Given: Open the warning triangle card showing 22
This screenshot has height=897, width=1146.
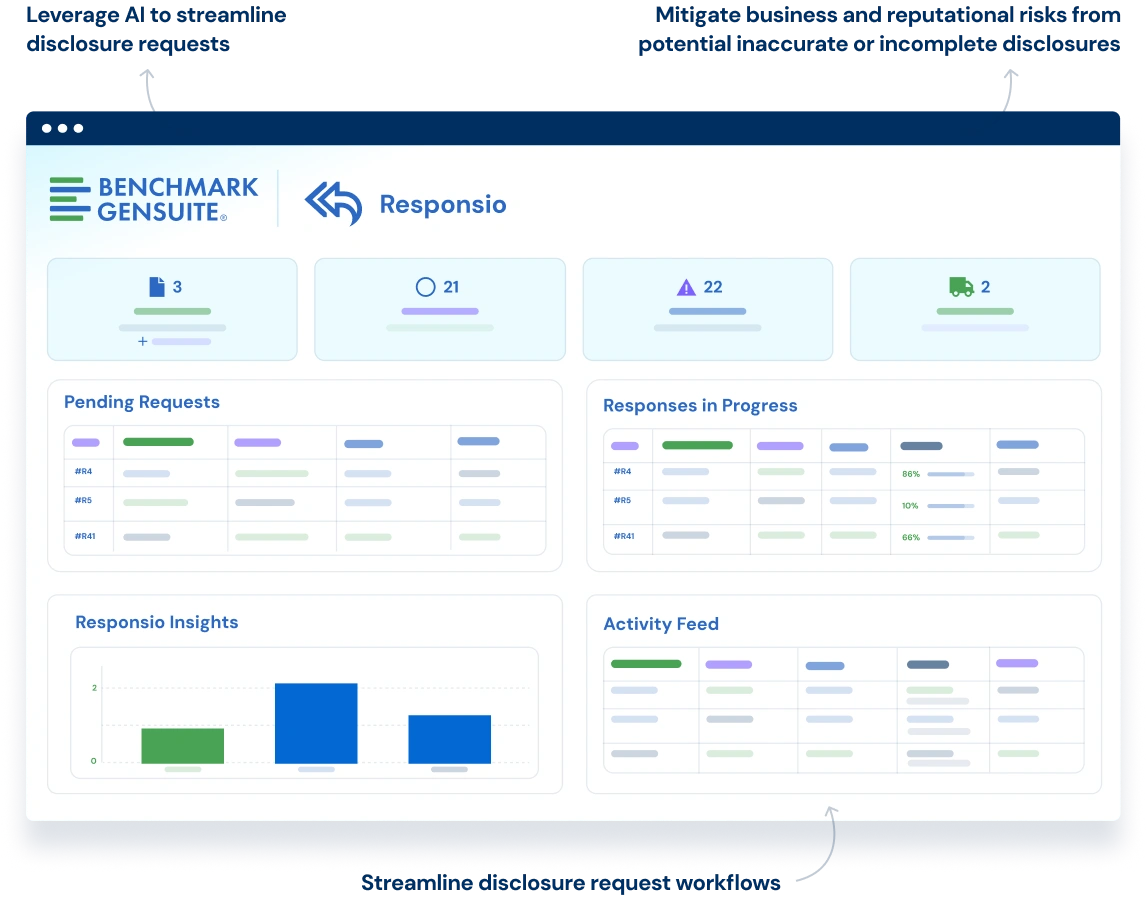Looking at the screenshot, I should 707,309.
